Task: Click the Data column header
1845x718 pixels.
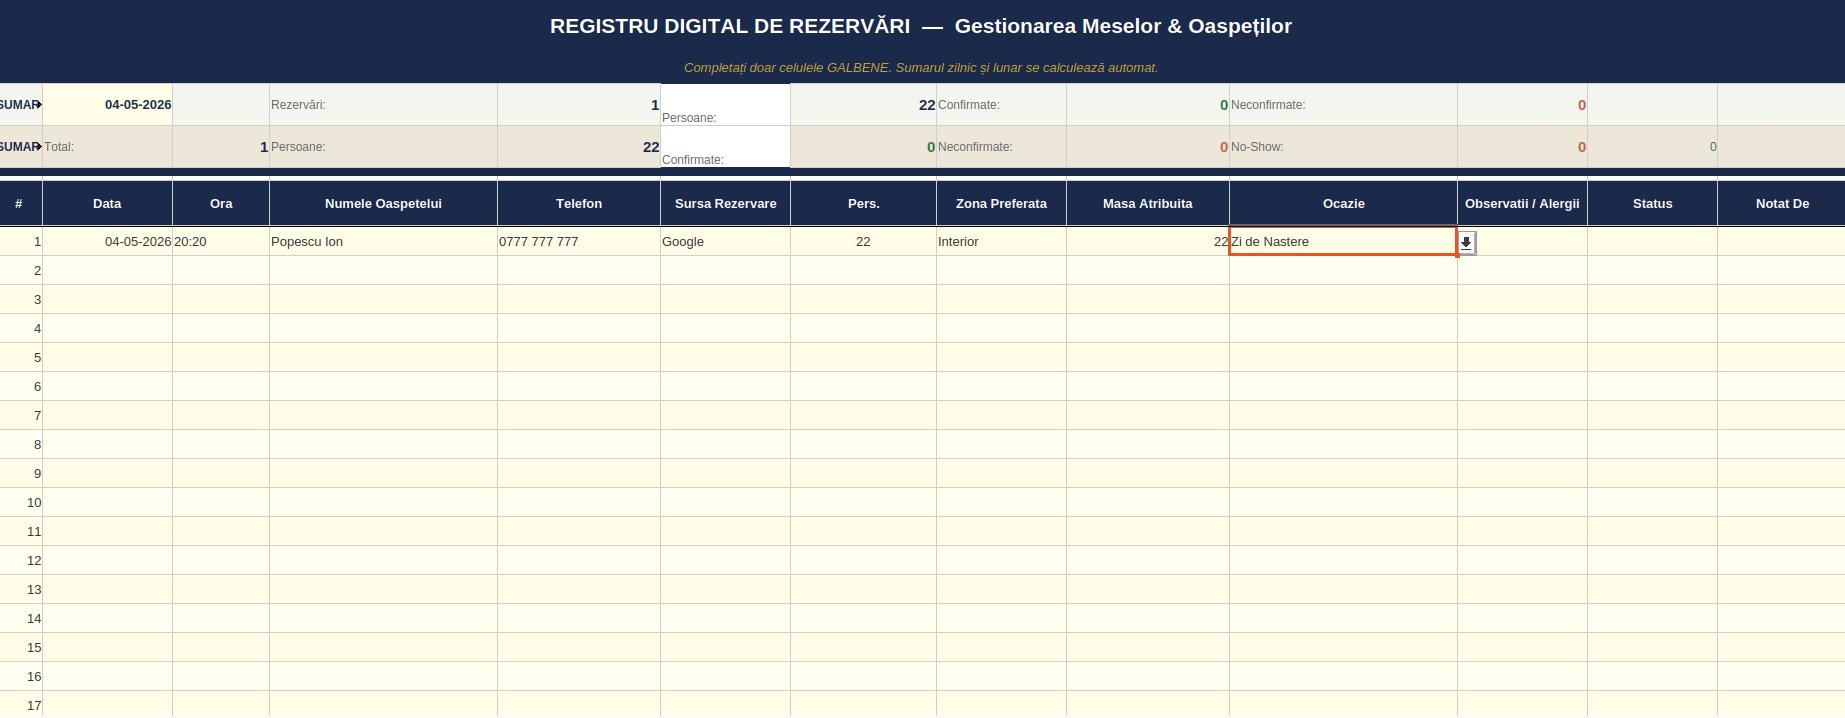Action: point(107,203)
